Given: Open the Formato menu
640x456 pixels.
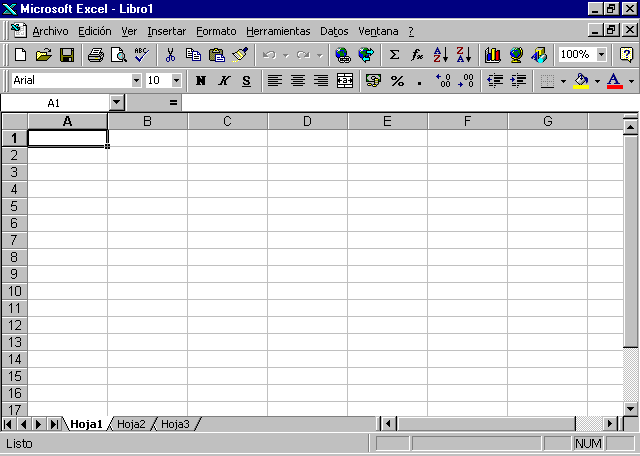Looking at the screenshot, I should point(216,31).
